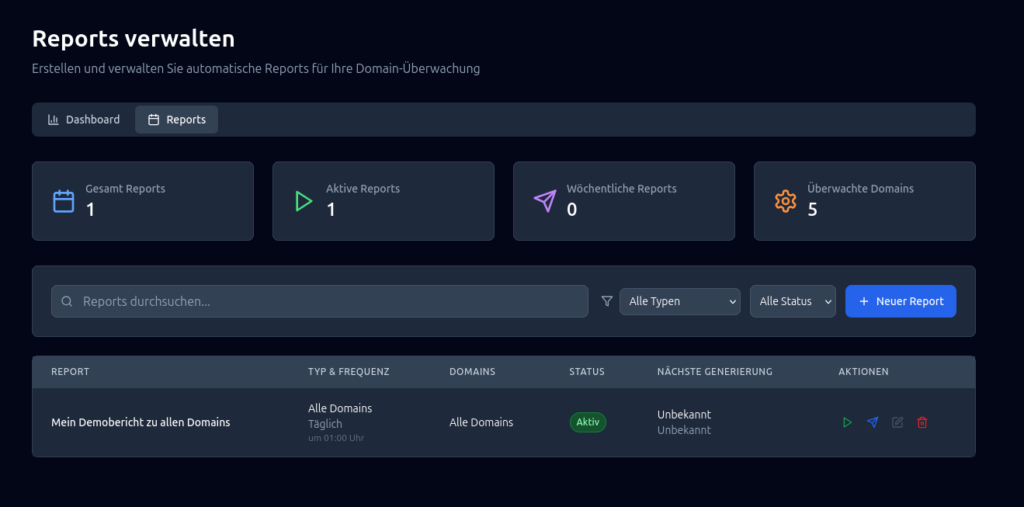This screenshot has width=1024, height=507.
Task: Delete the report with the red trash icon
Action: click(922, 423)
